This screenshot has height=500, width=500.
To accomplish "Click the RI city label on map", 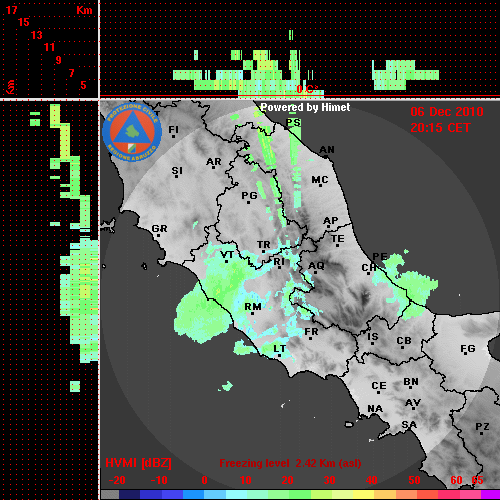I will 279,262.
